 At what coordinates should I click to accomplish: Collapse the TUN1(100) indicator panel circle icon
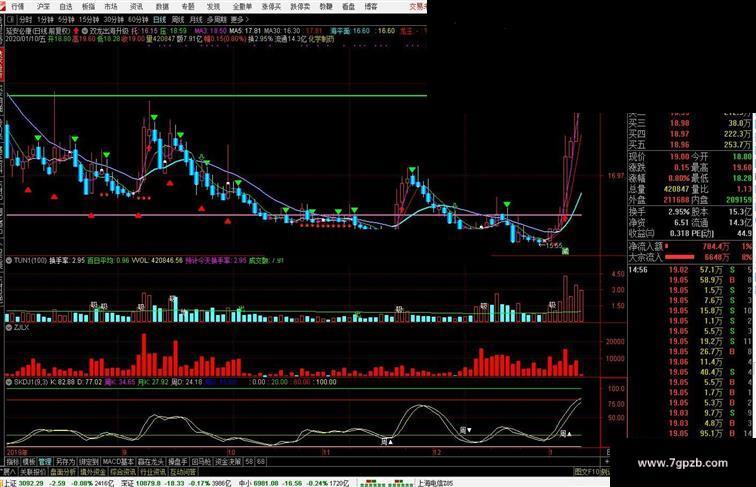(x=9, y=260)
